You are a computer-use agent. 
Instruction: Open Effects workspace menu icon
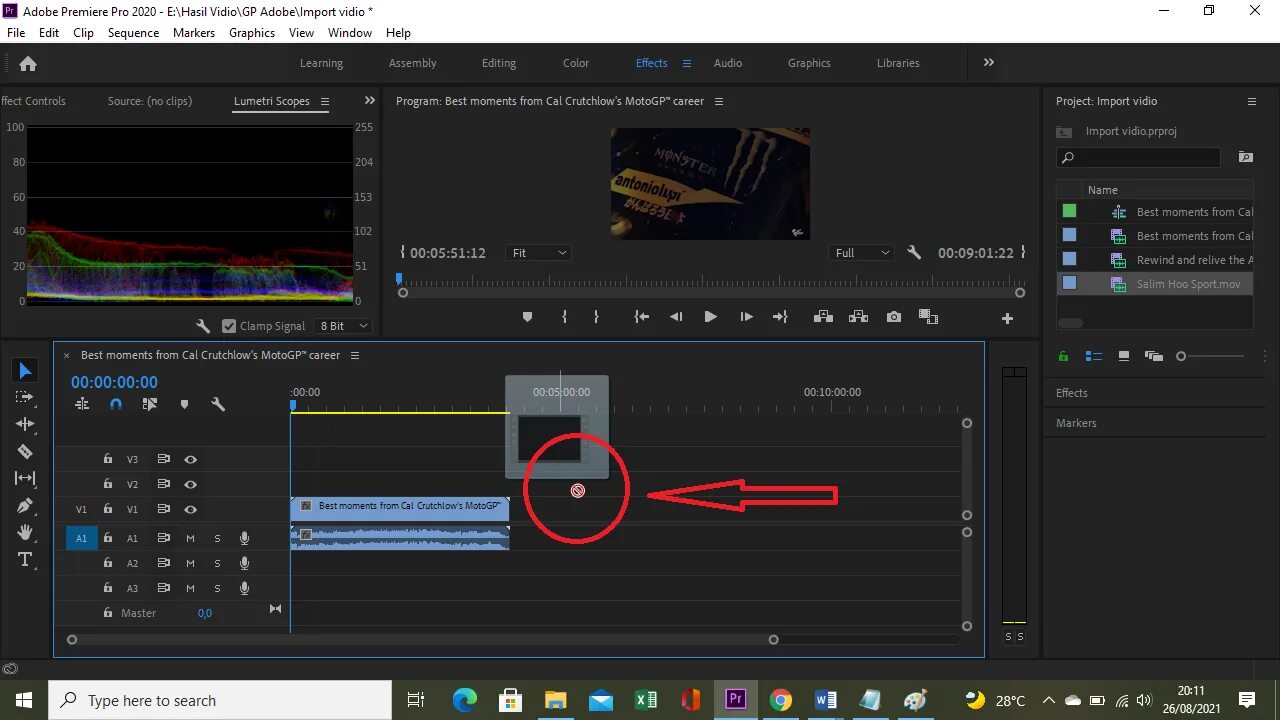point(687,63)
